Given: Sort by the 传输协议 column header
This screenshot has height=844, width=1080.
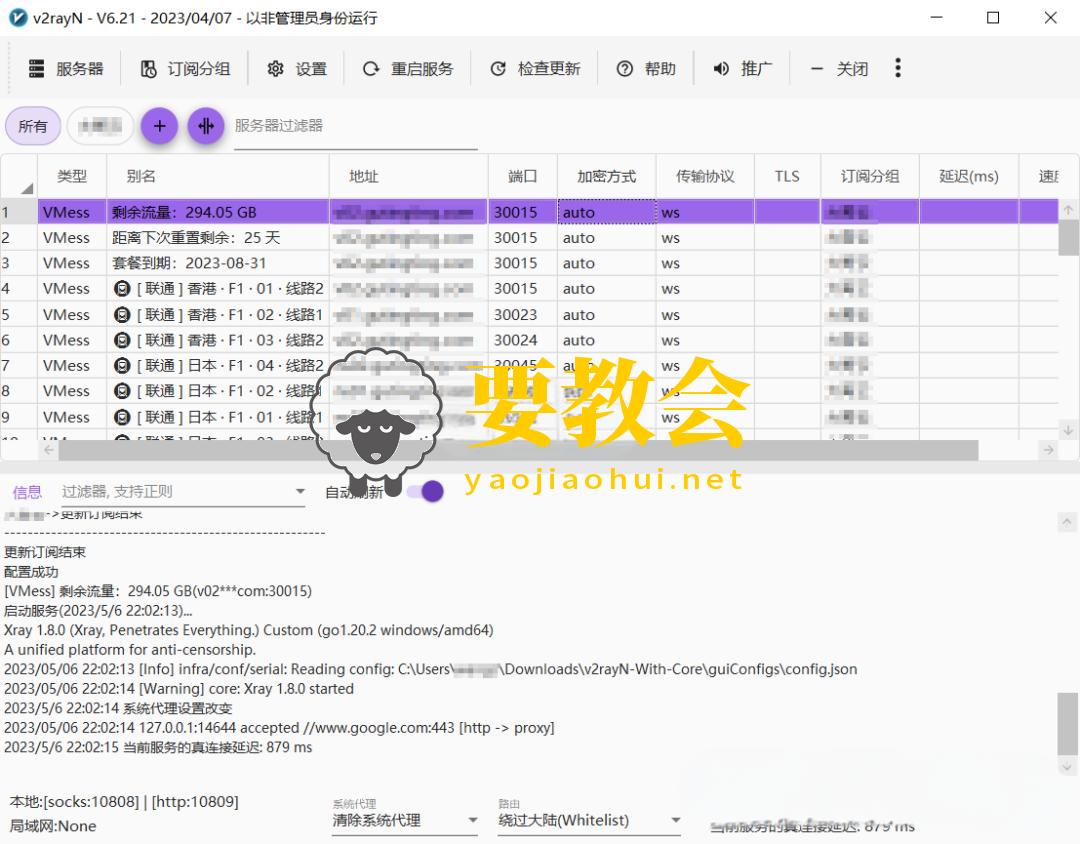Looking at the screenshot, I should (705, 176).
